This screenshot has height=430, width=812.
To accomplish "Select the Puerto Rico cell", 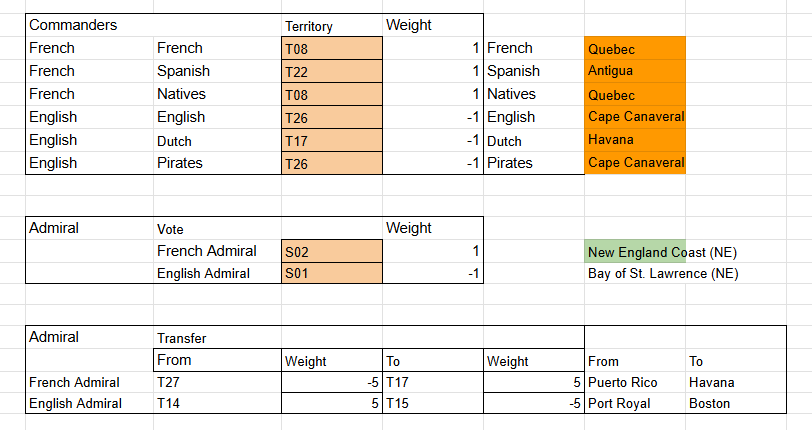I will tap(635, 382).
